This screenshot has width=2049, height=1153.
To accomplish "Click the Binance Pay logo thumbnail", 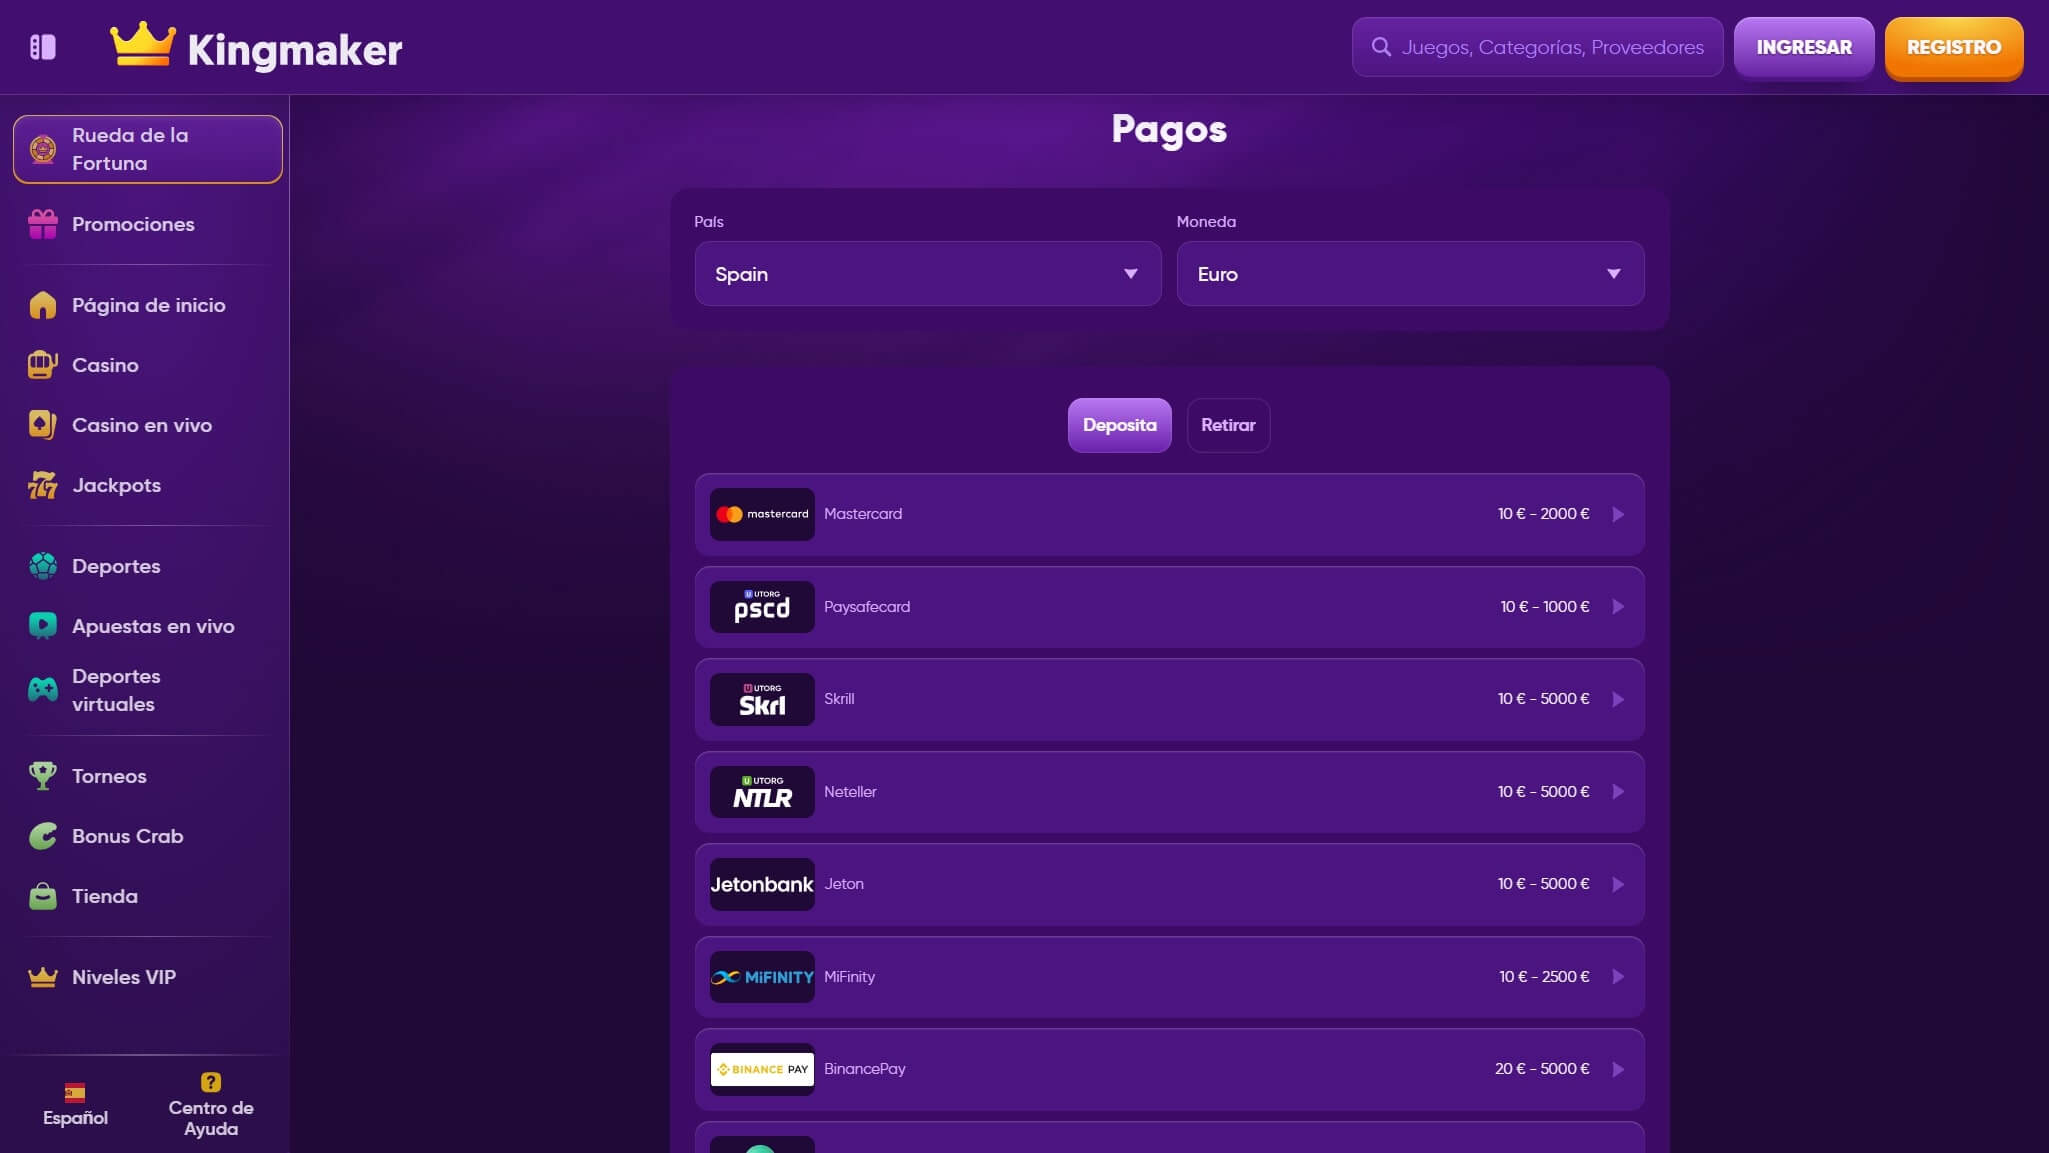I will [762, 1069].
